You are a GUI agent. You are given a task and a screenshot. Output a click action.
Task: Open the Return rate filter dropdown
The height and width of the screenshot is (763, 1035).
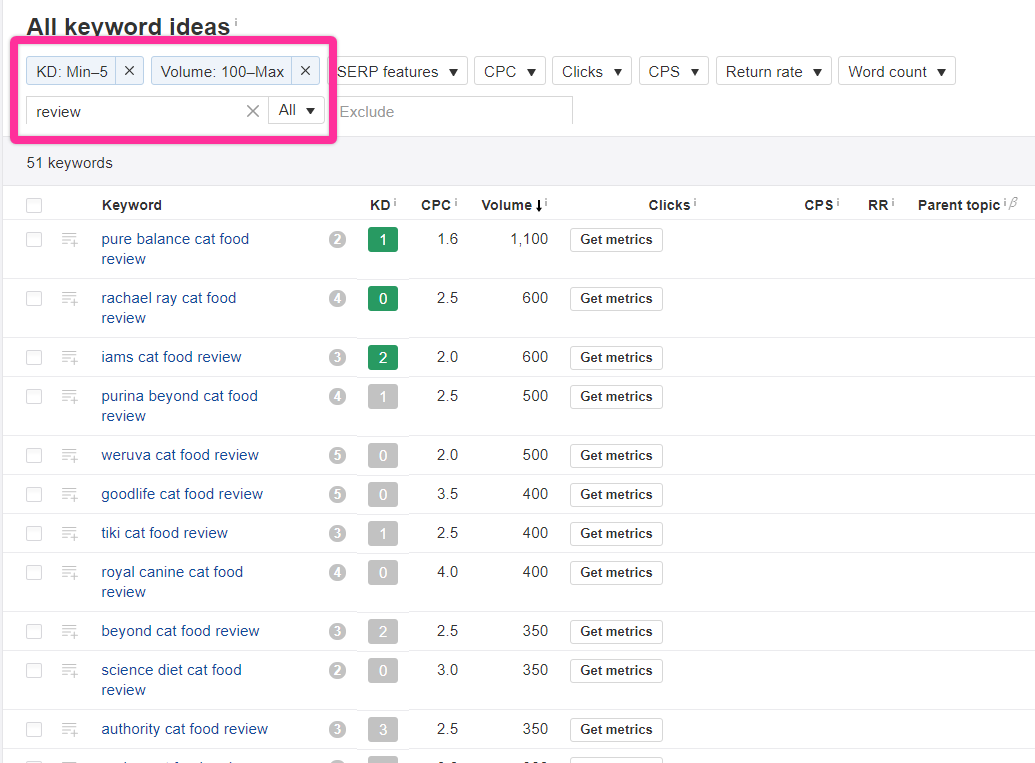(x=774, y=71)
